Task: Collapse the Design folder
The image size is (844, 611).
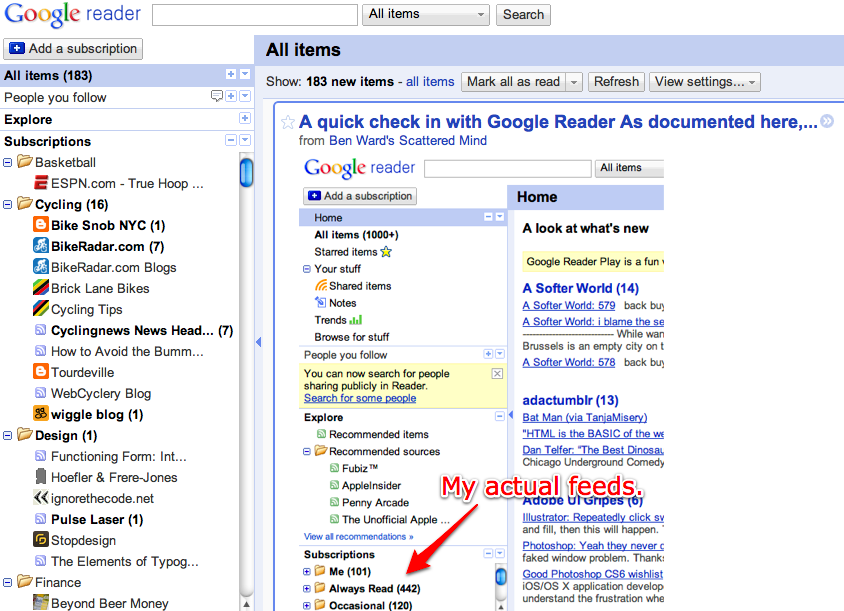Action: (8, 436)
